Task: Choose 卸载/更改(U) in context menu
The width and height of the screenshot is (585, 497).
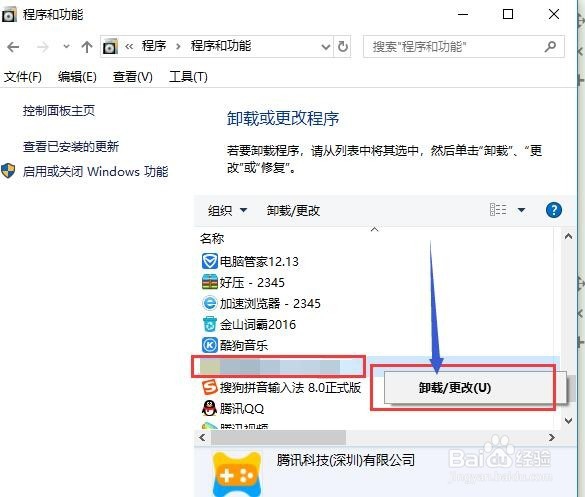Action: click(475, 388)
